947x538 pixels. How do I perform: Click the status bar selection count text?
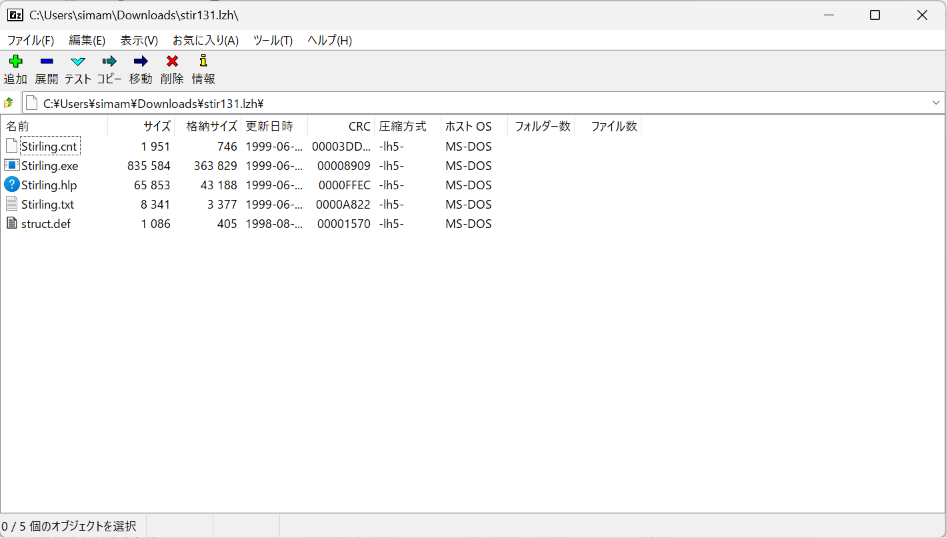coord(68,526)
